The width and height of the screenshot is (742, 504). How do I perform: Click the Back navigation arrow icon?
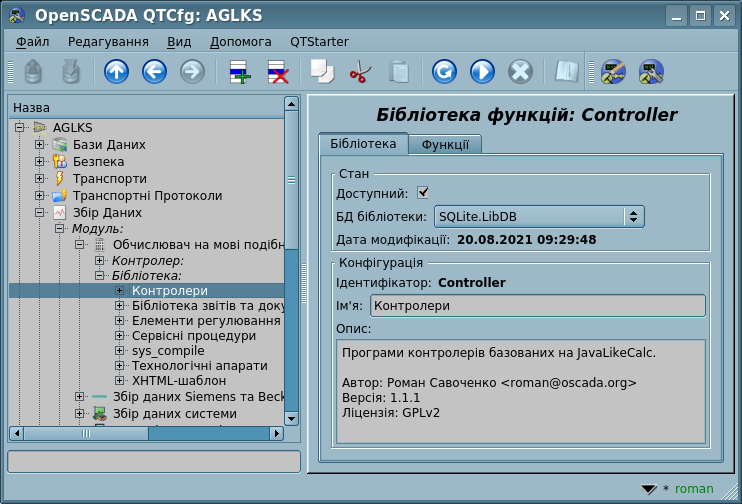tap(154, 72)
